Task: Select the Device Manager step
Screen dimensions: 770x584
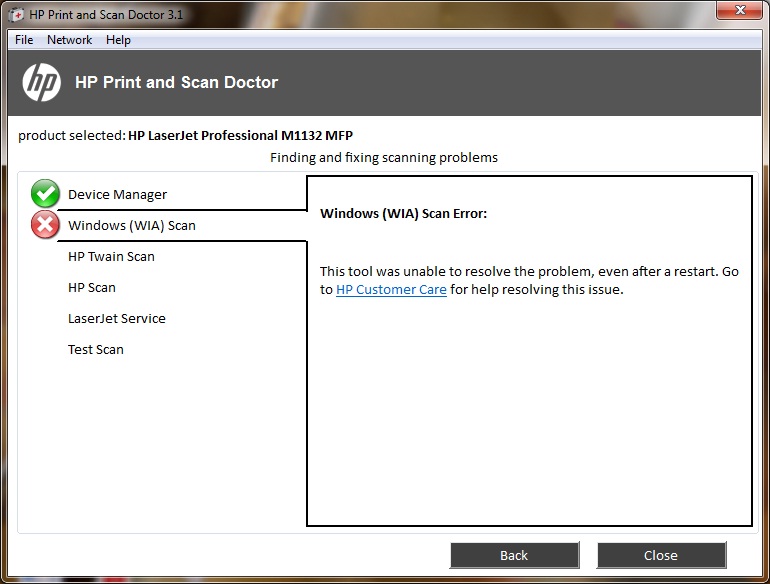Action: (x=117, y=195)
